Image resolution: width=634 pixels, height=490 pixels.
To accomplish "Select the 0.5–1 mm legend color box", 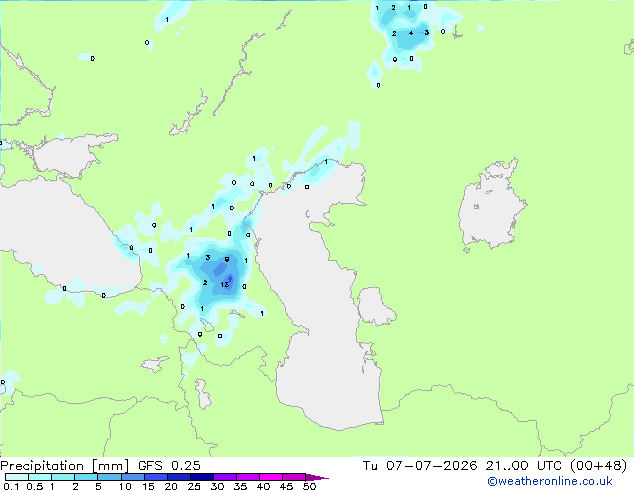I will 40,477.
